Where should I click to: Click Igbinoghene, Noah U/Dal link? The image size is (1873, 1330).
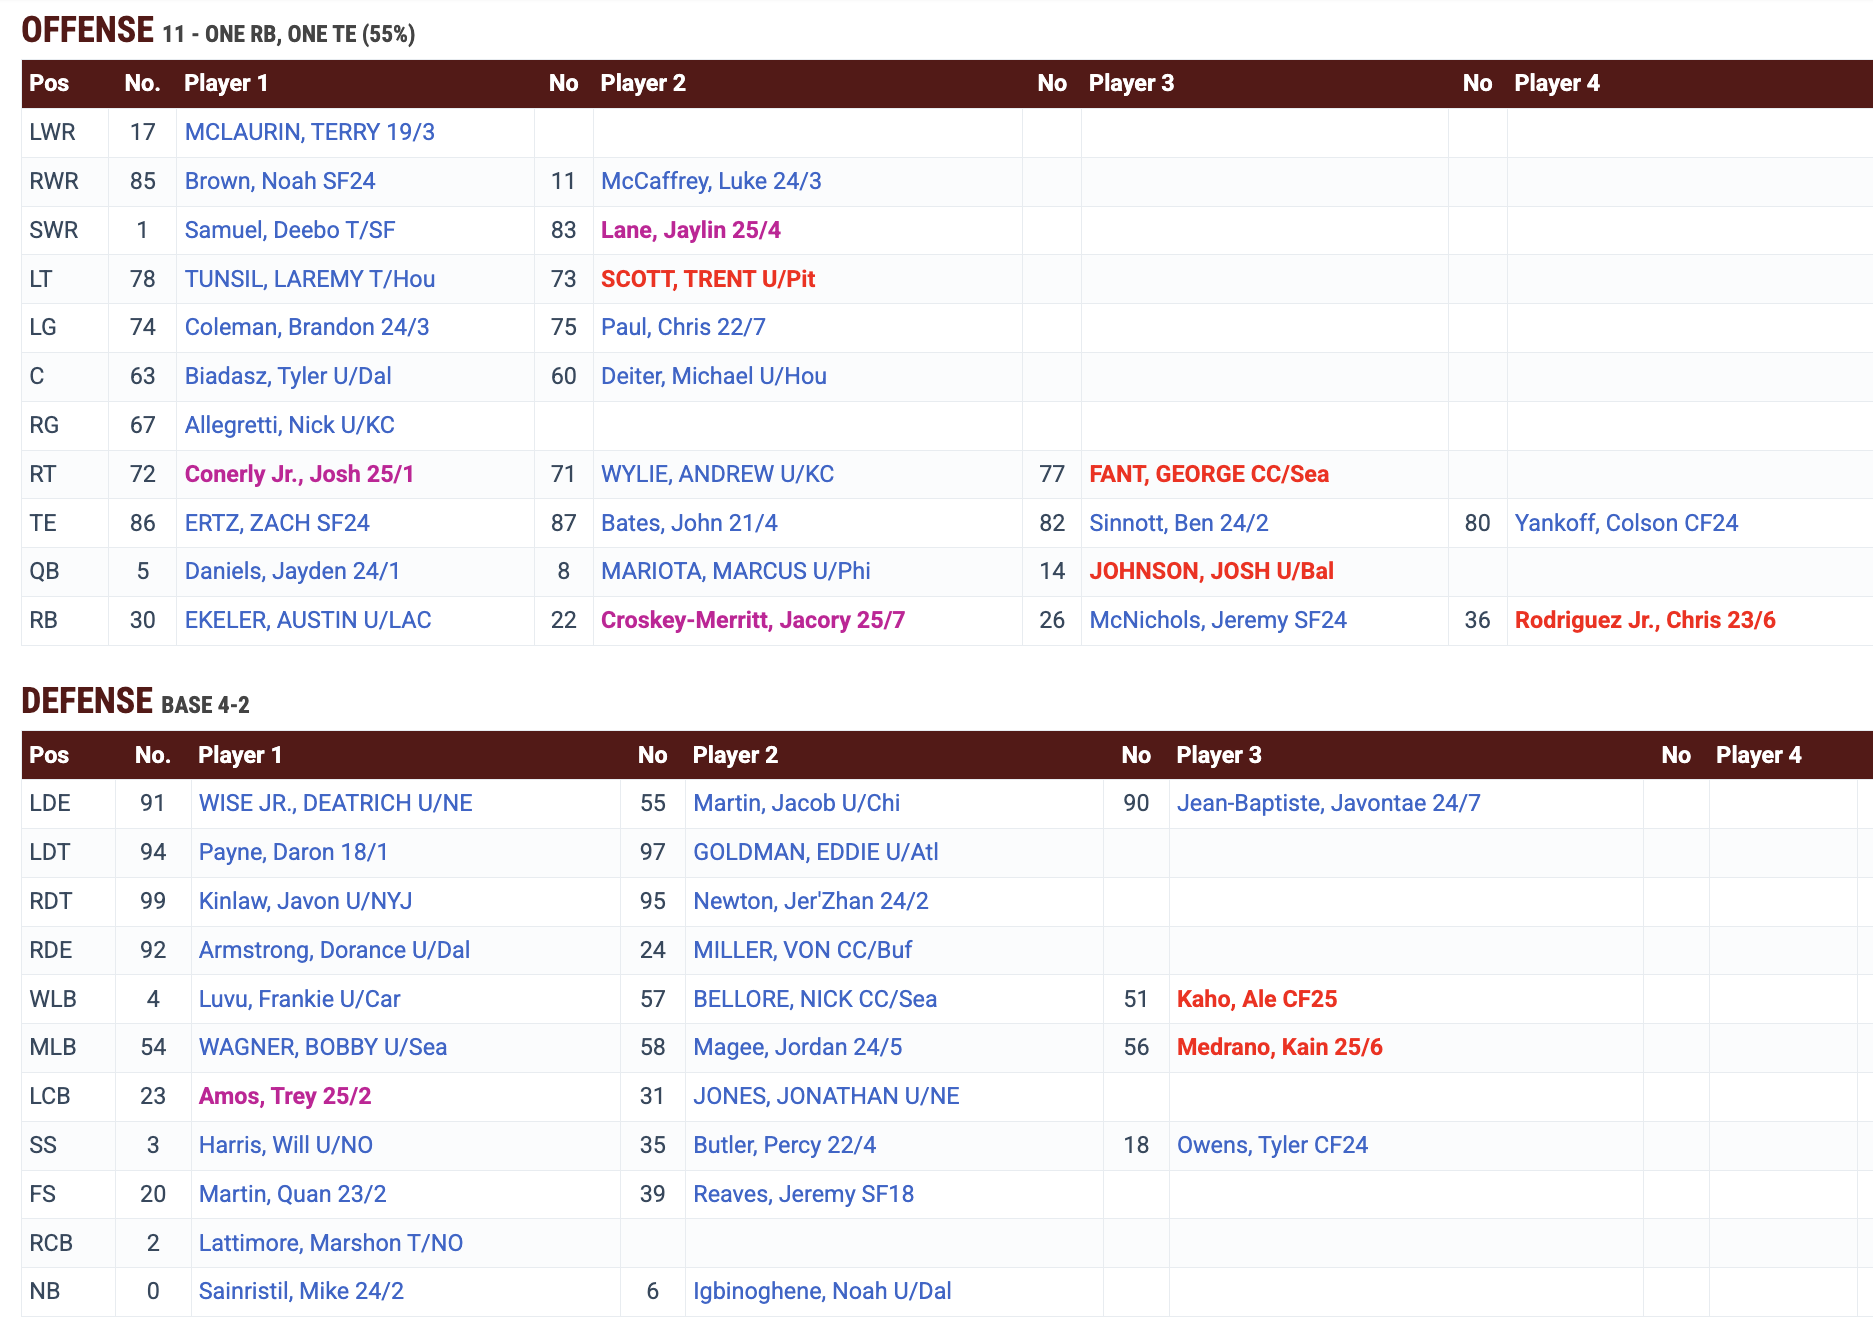[822, 1291]
